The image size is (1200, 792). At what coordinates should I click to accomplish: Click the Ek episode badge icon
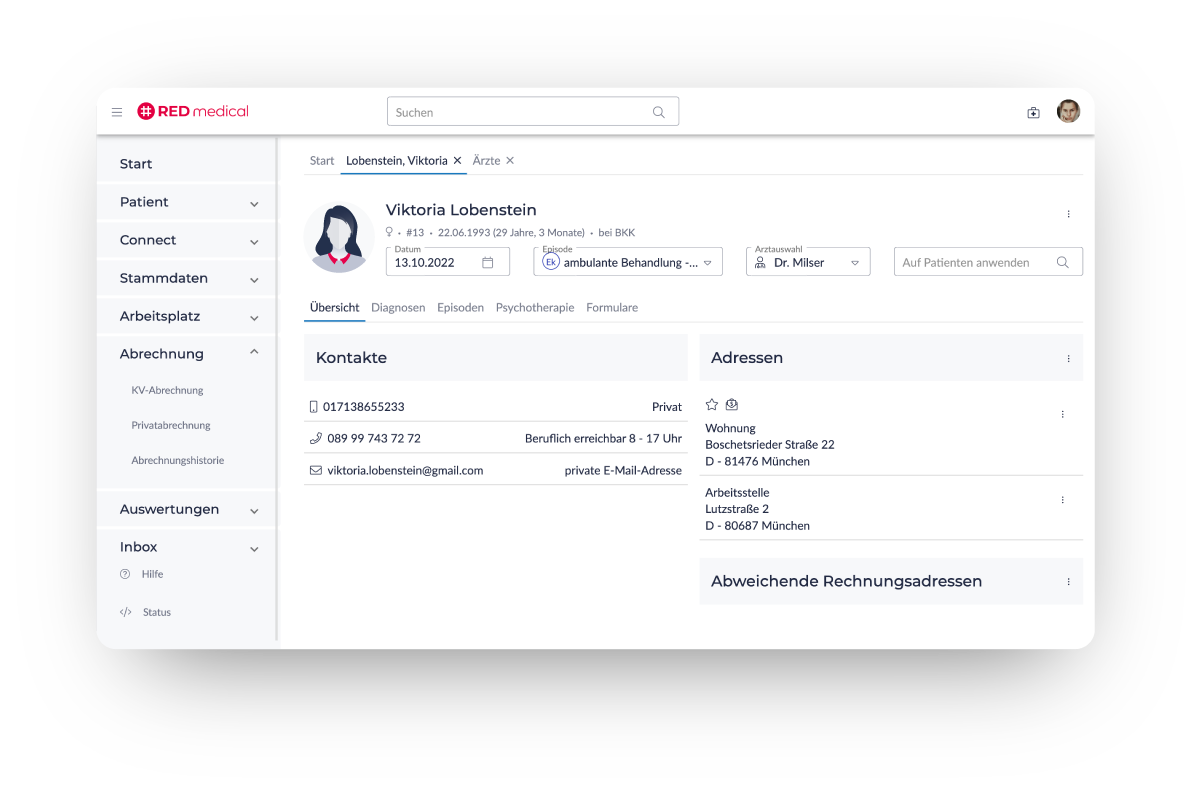click(x=550, y=261)
